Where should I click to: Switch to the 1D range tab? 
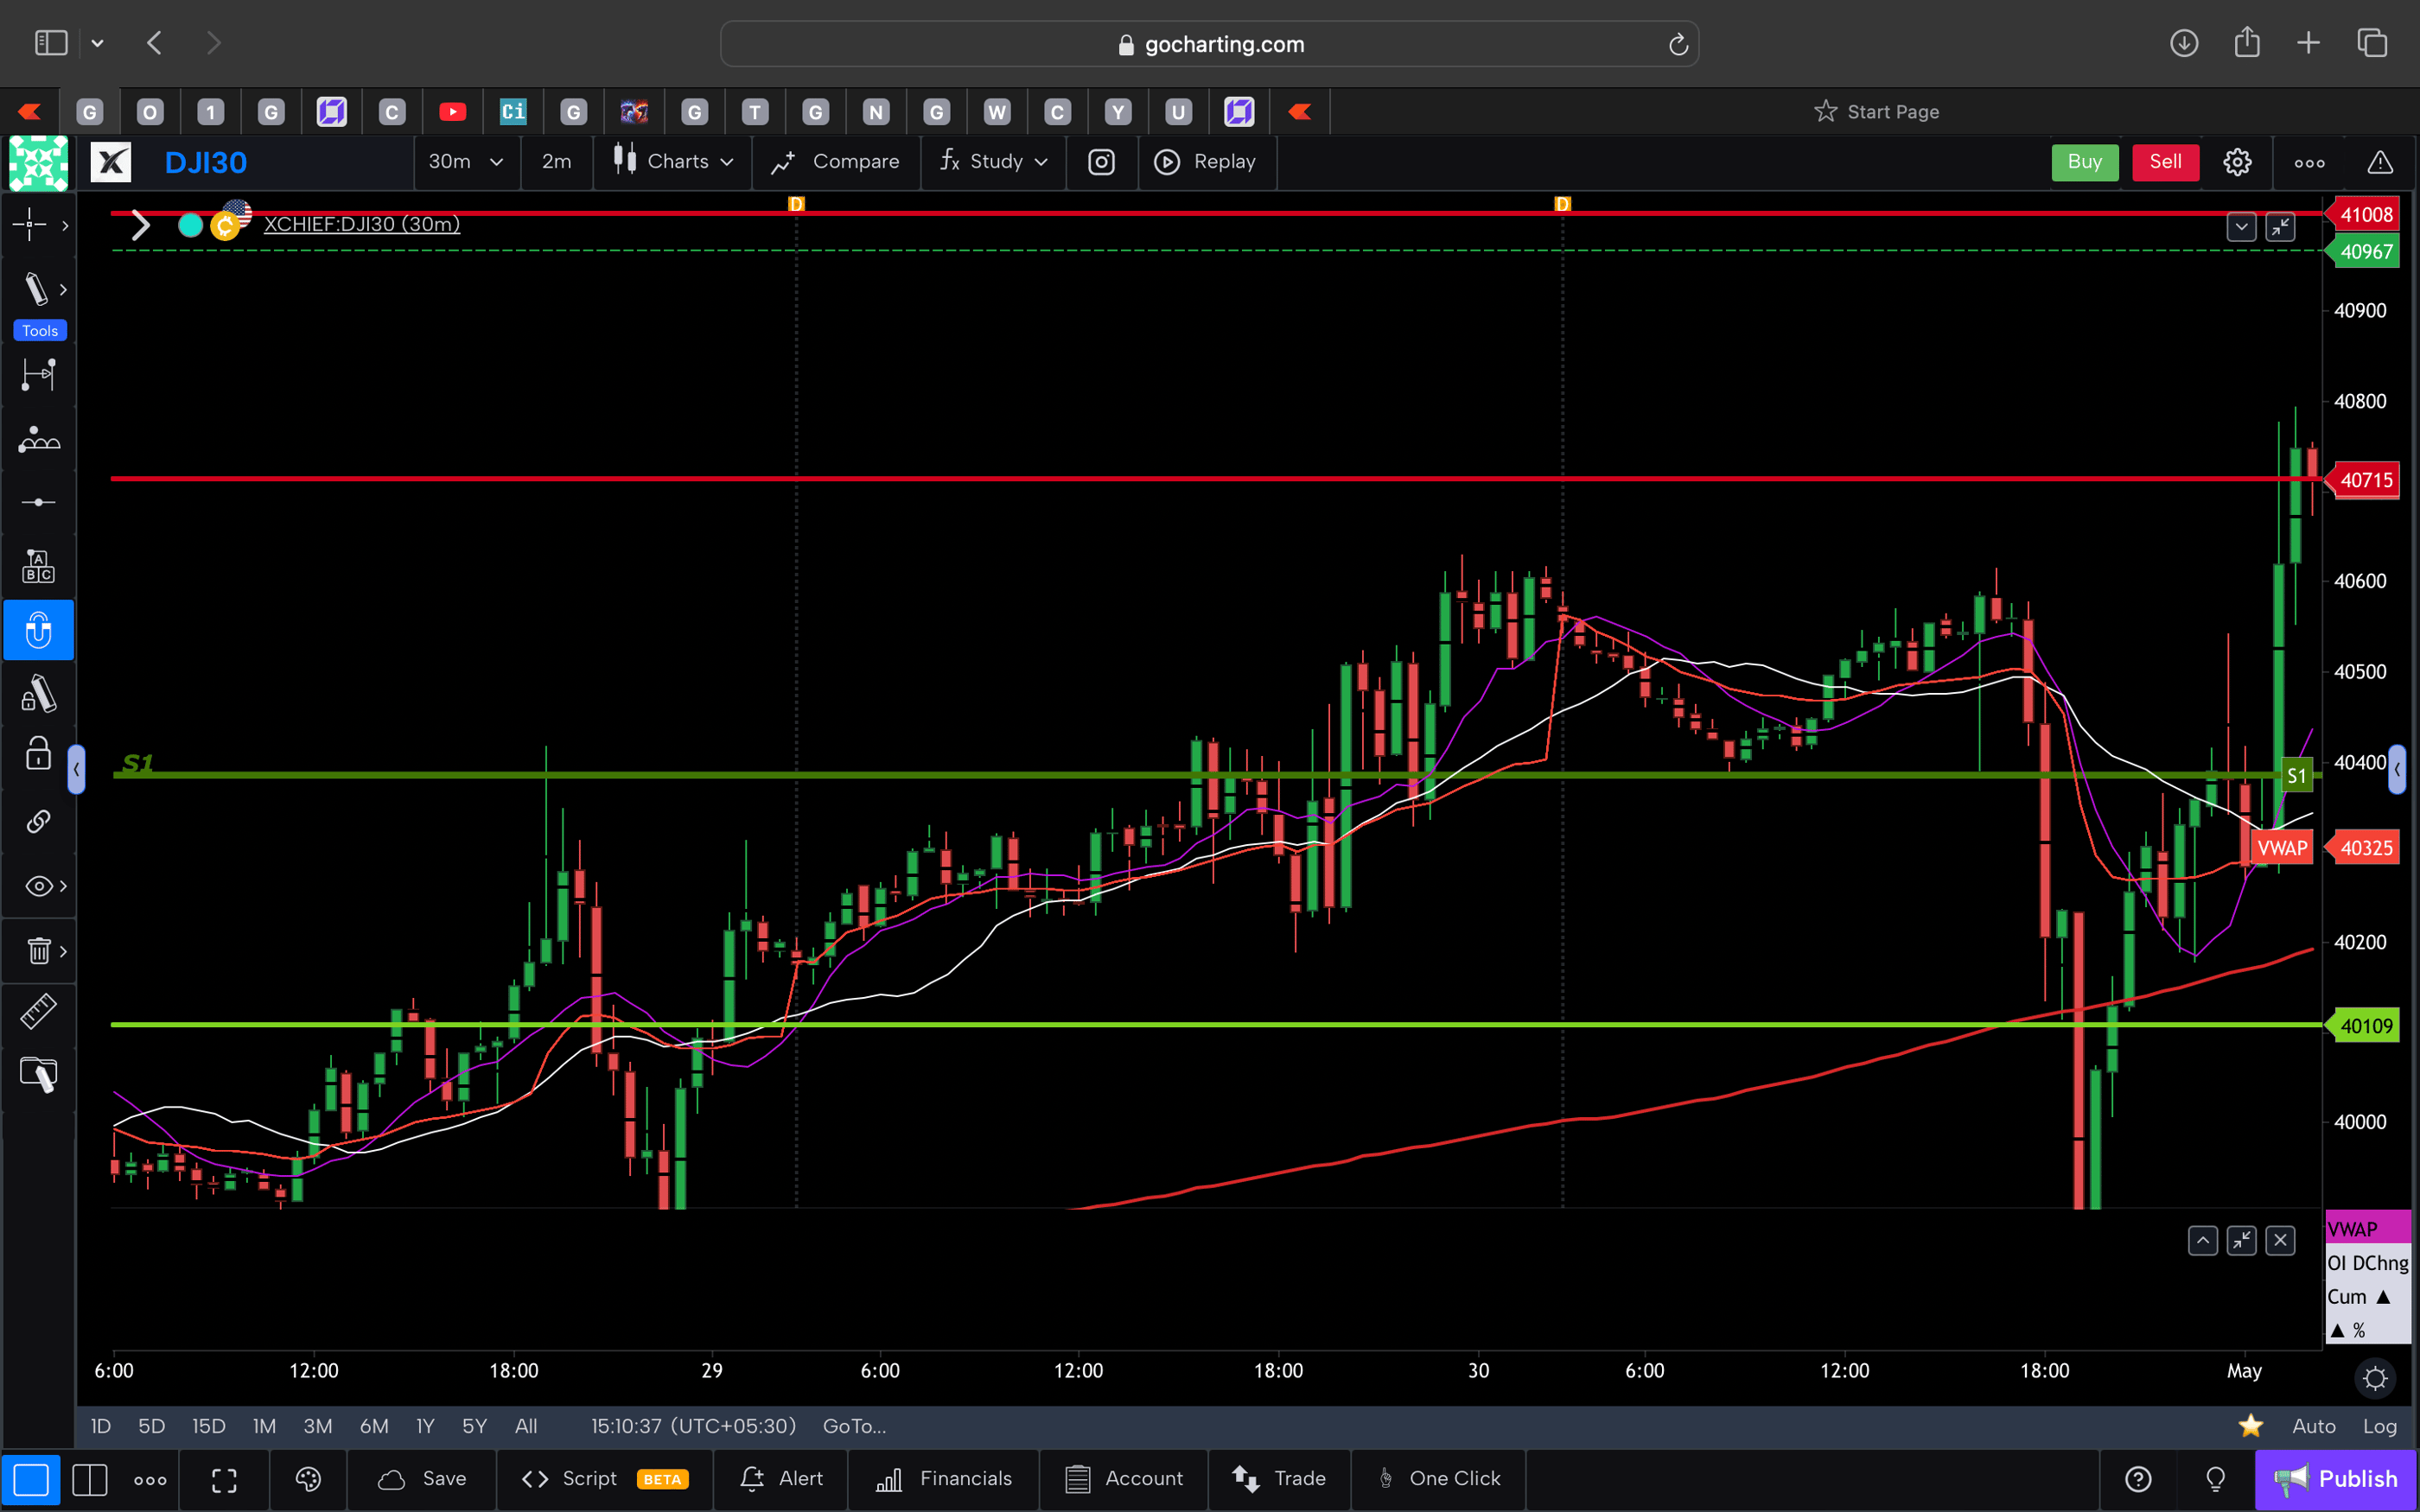[x=99, y=1426]
